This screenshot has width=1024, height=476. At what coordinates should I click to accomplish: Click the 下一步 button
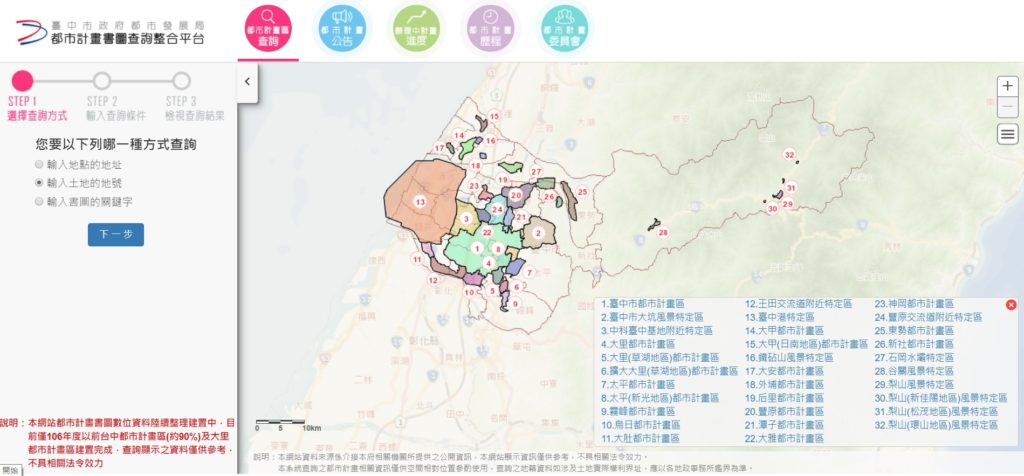pyautogui.click(x=116, y=234)
